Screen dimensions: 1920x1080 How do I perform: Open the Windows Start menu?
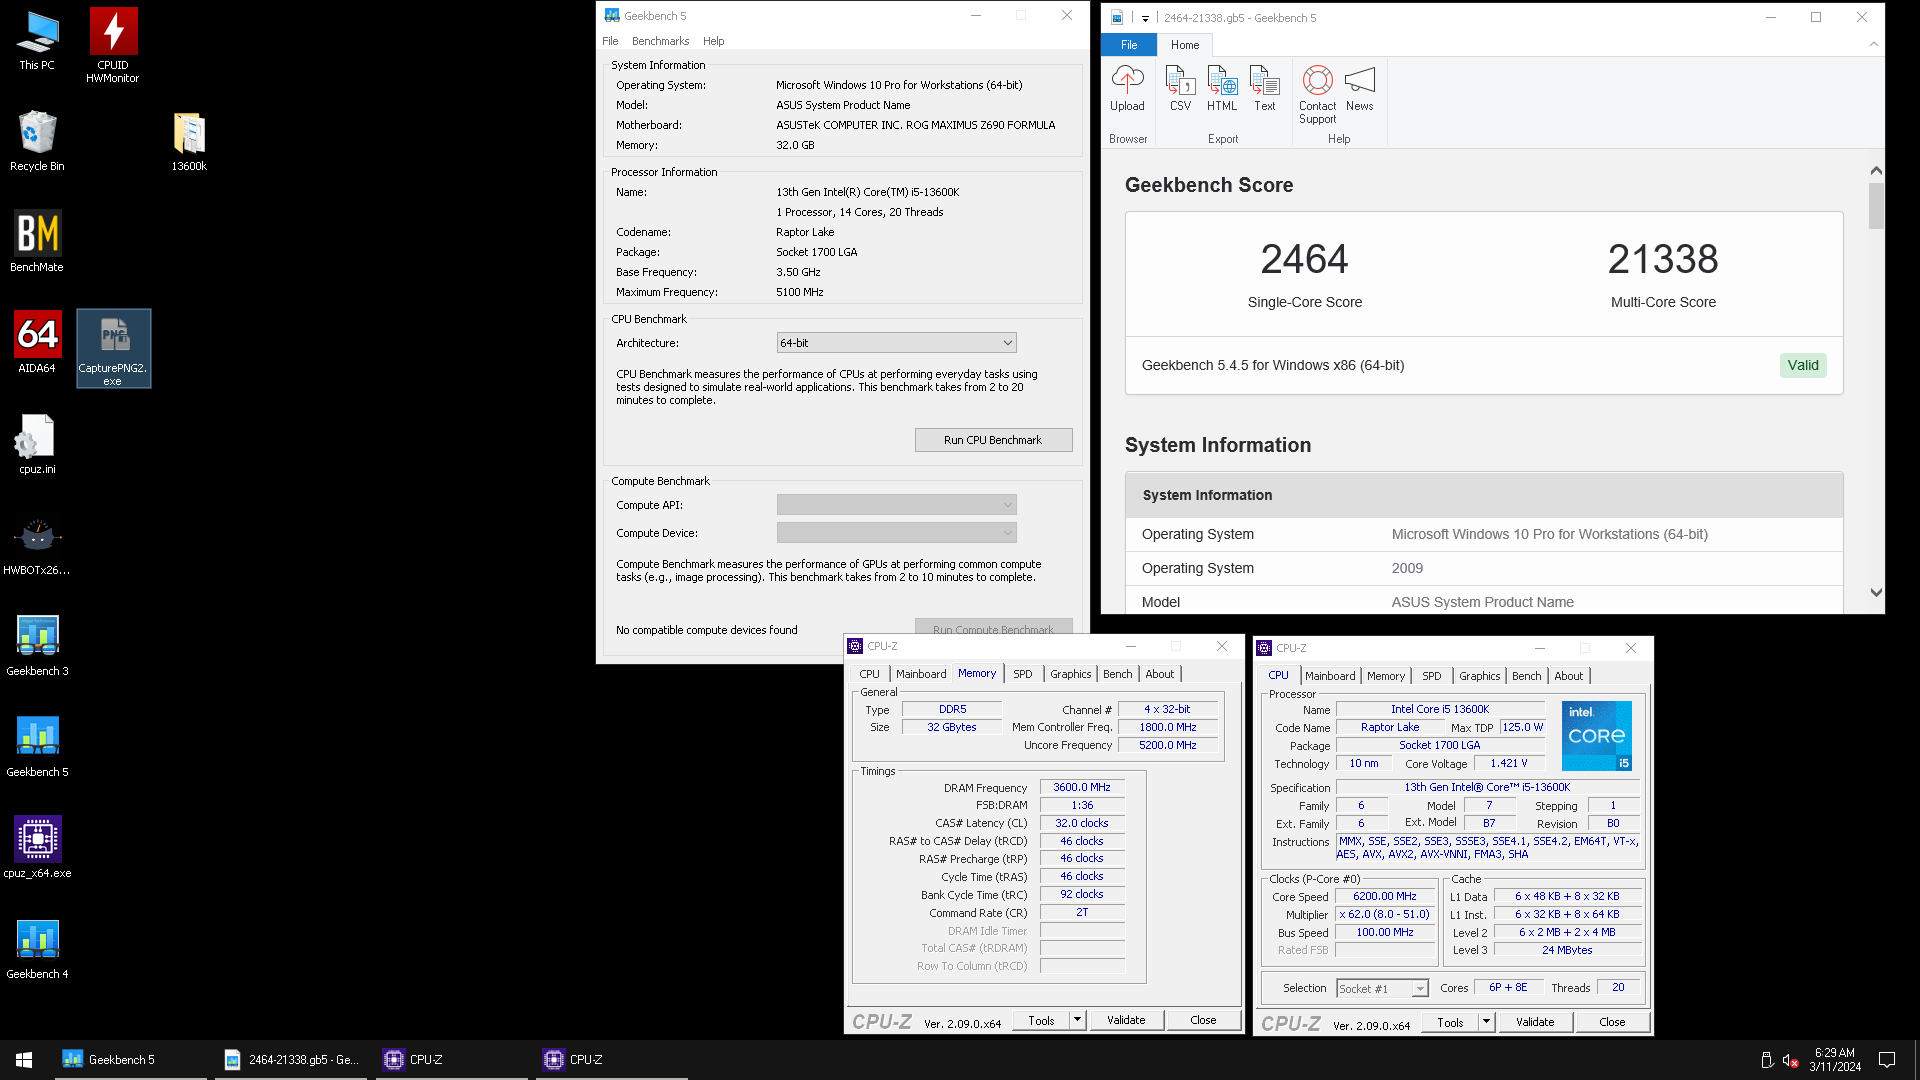coord(24,1060)
